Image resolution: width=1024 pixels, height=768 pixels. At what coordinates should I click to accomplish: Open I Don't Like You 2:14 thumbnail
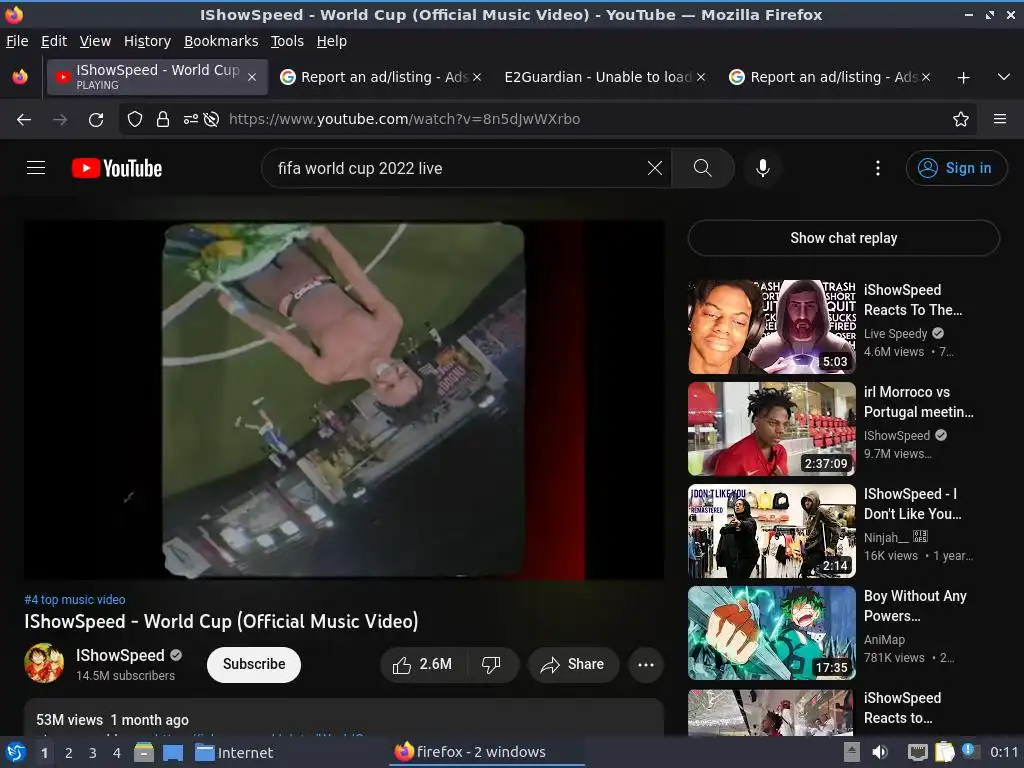772,531
